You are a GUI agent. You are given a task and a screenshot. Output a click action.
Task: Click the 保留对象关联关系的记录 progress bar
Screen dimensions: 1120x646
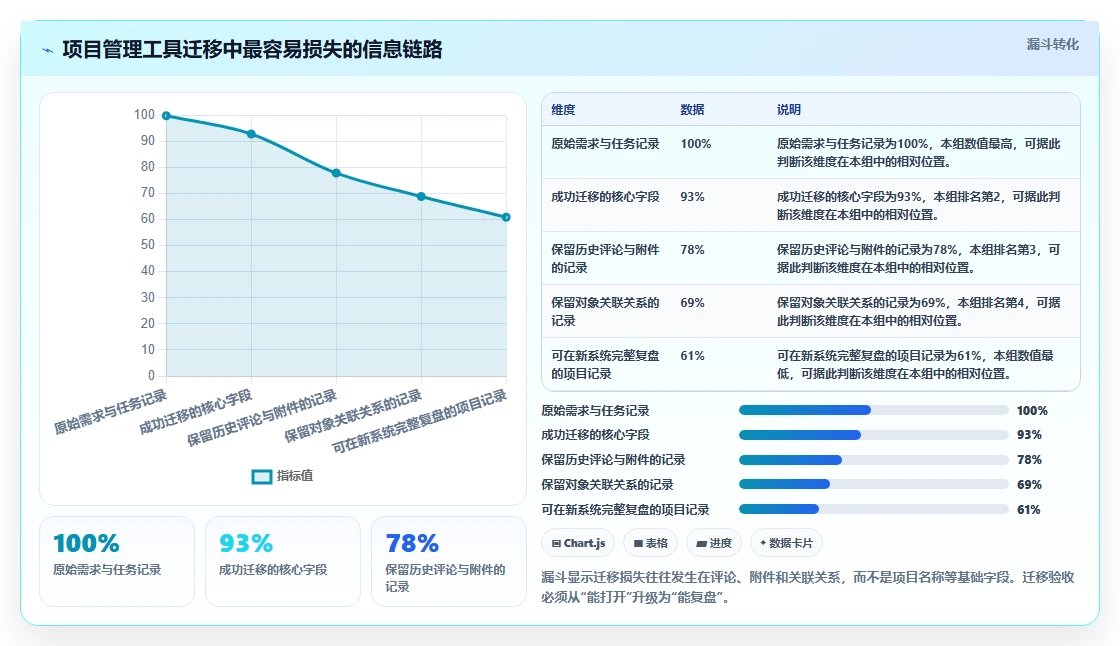tap(874, 484)
